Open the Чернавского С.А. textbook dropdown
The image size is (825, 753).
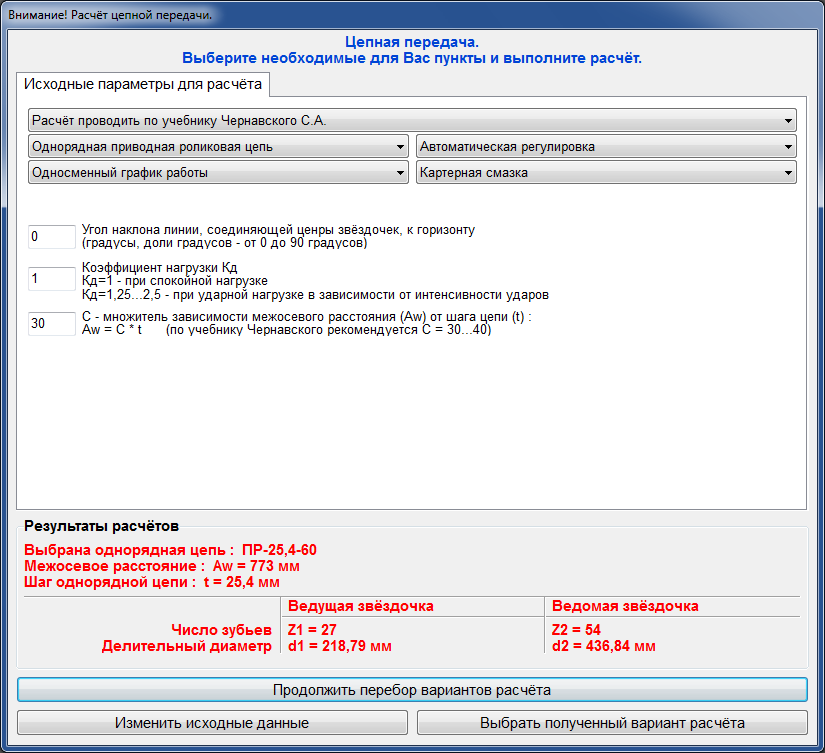(412, 121)
